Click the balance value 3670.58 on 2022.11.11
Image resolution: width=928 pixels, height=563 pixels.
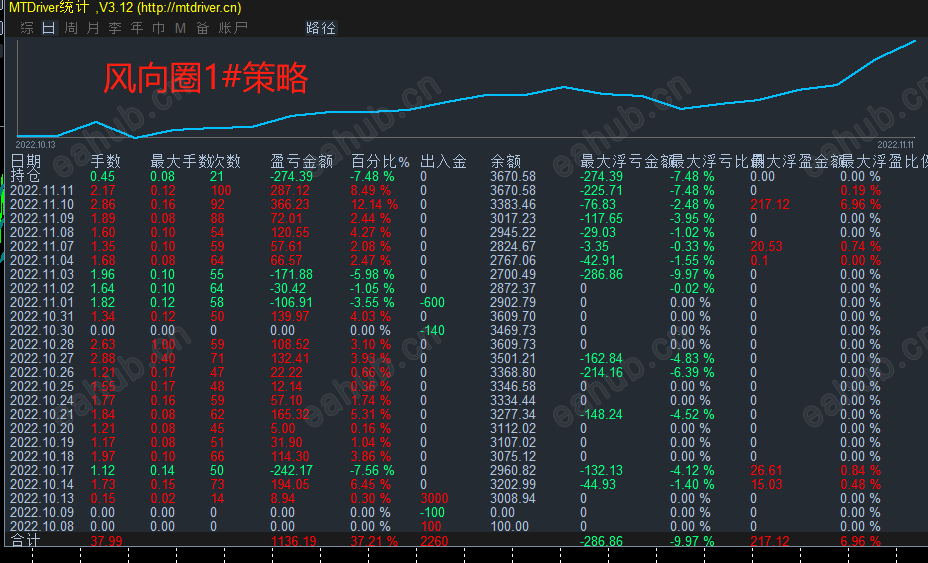pos(513,191)
